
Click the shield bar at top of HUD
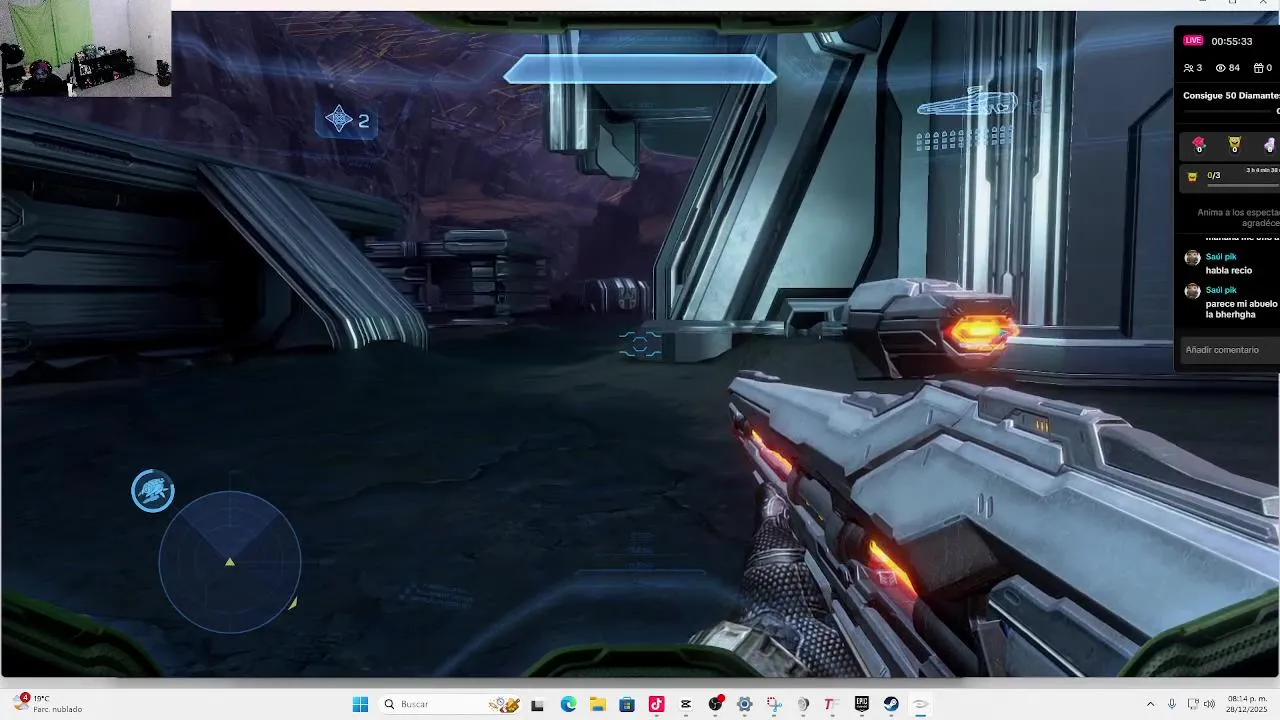[x=640, y=69]
